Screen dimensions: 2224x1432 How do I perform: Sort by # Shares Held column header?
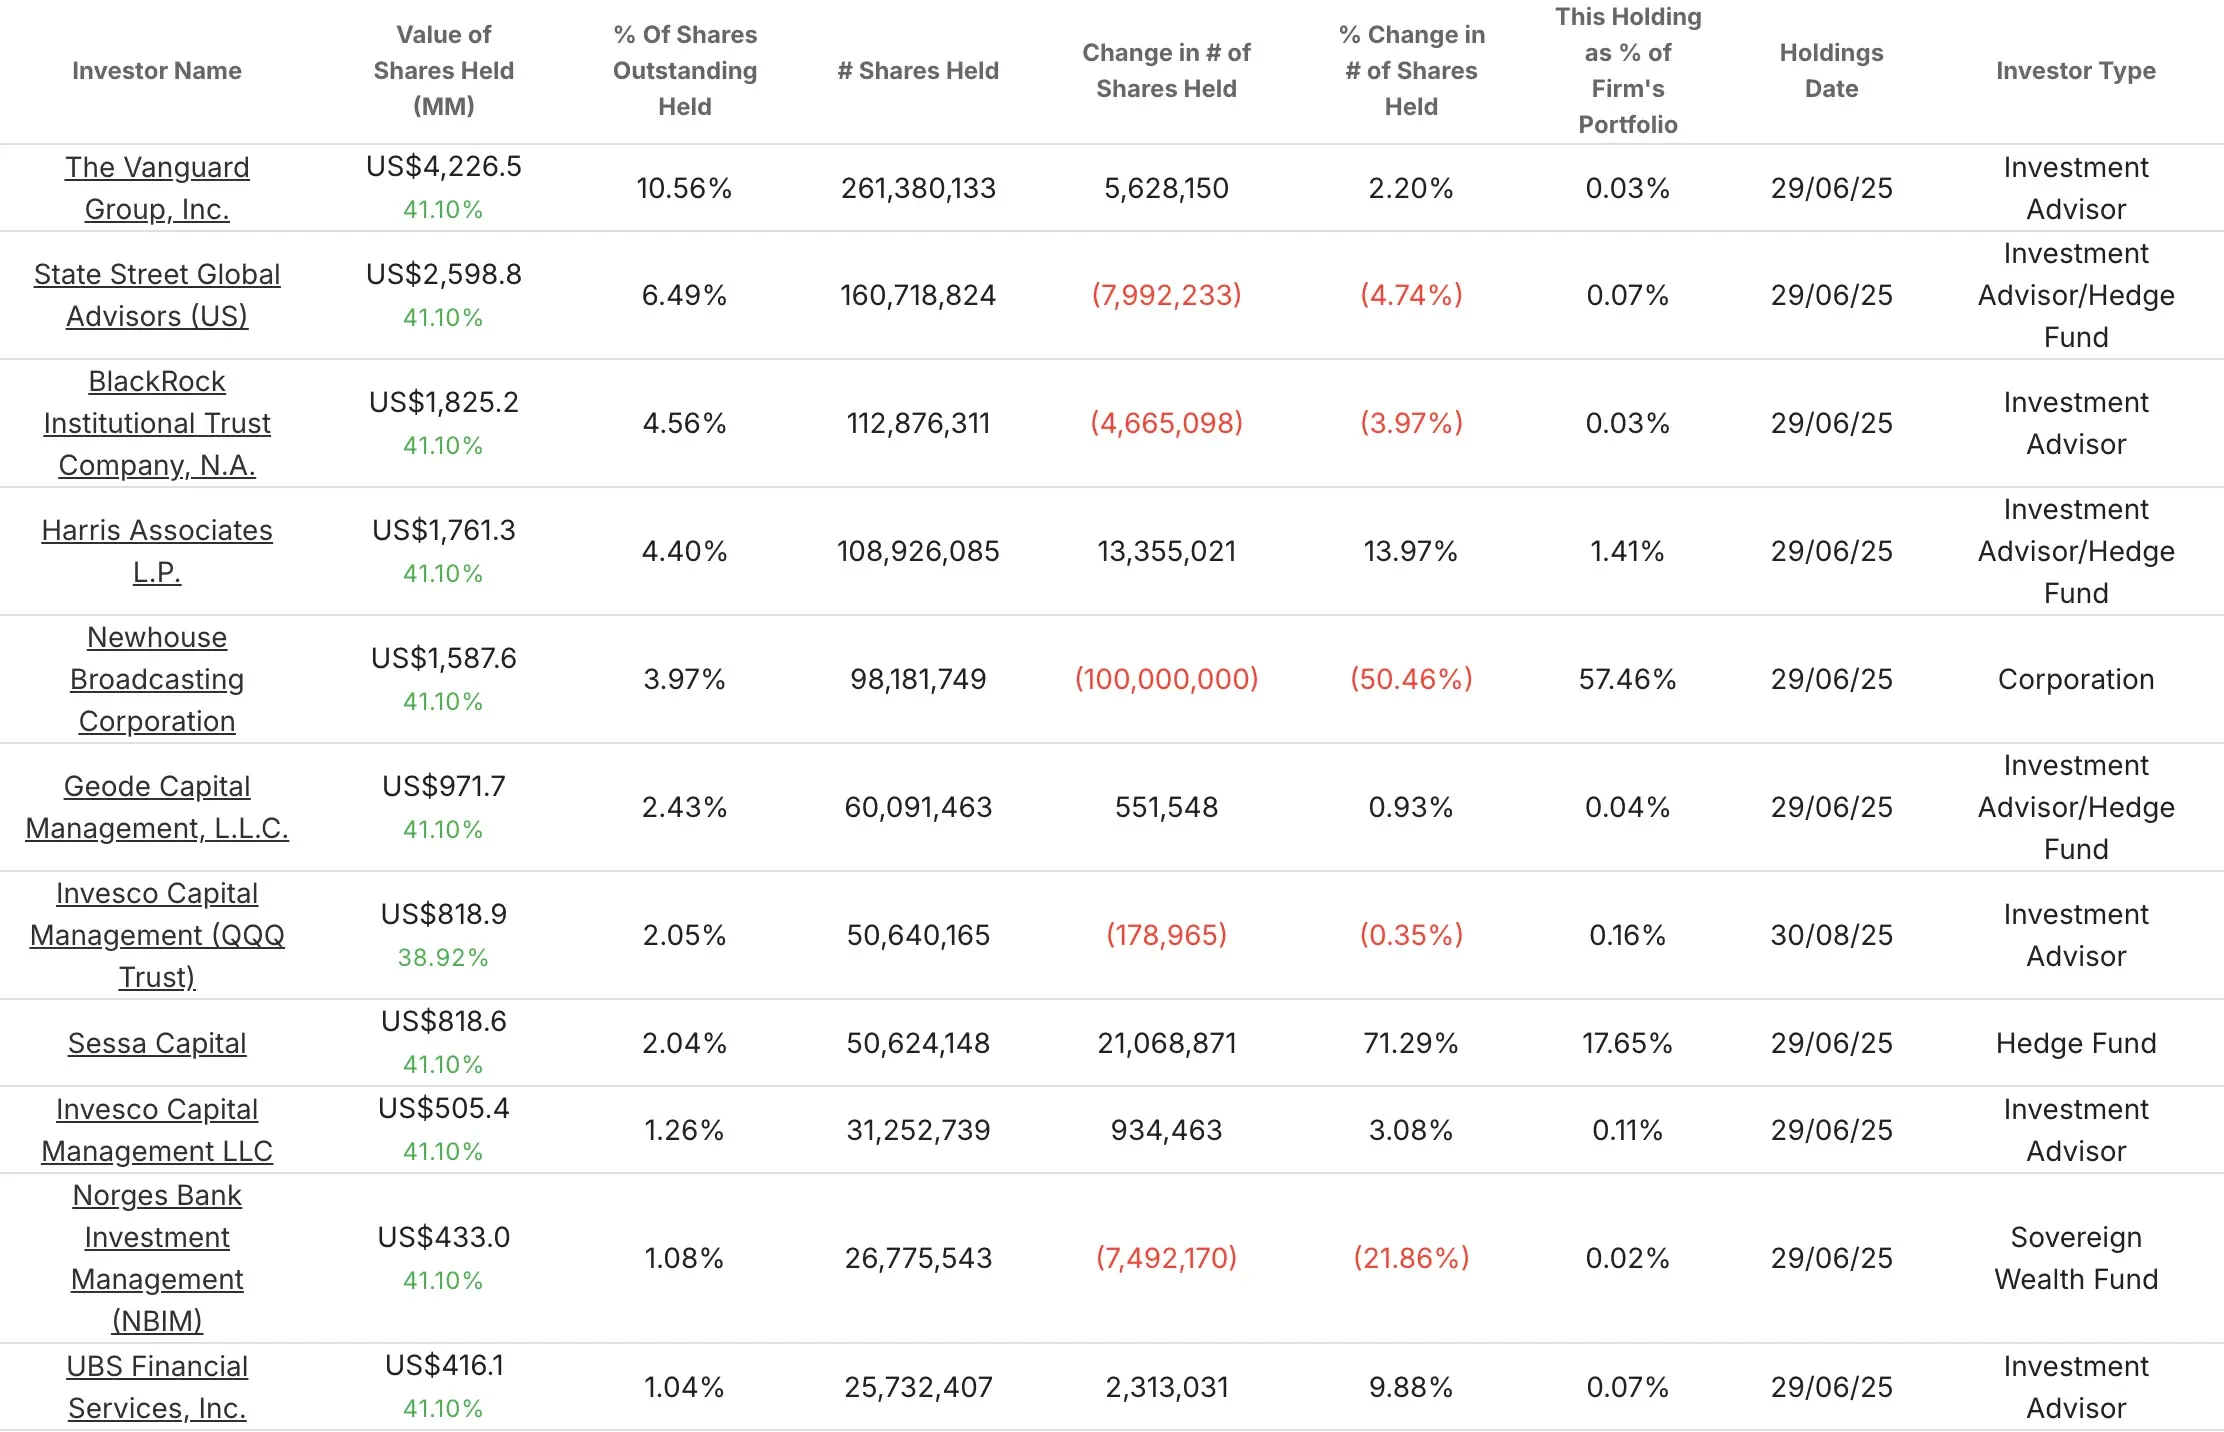pyautogui.click(x=918, y=71)
